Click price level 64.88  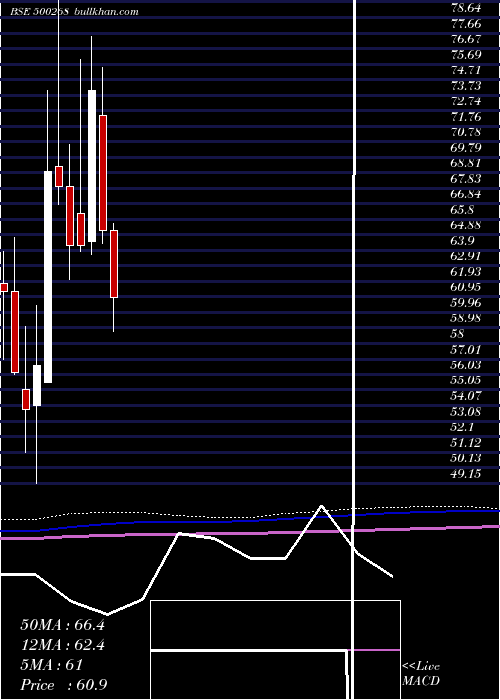466,225
